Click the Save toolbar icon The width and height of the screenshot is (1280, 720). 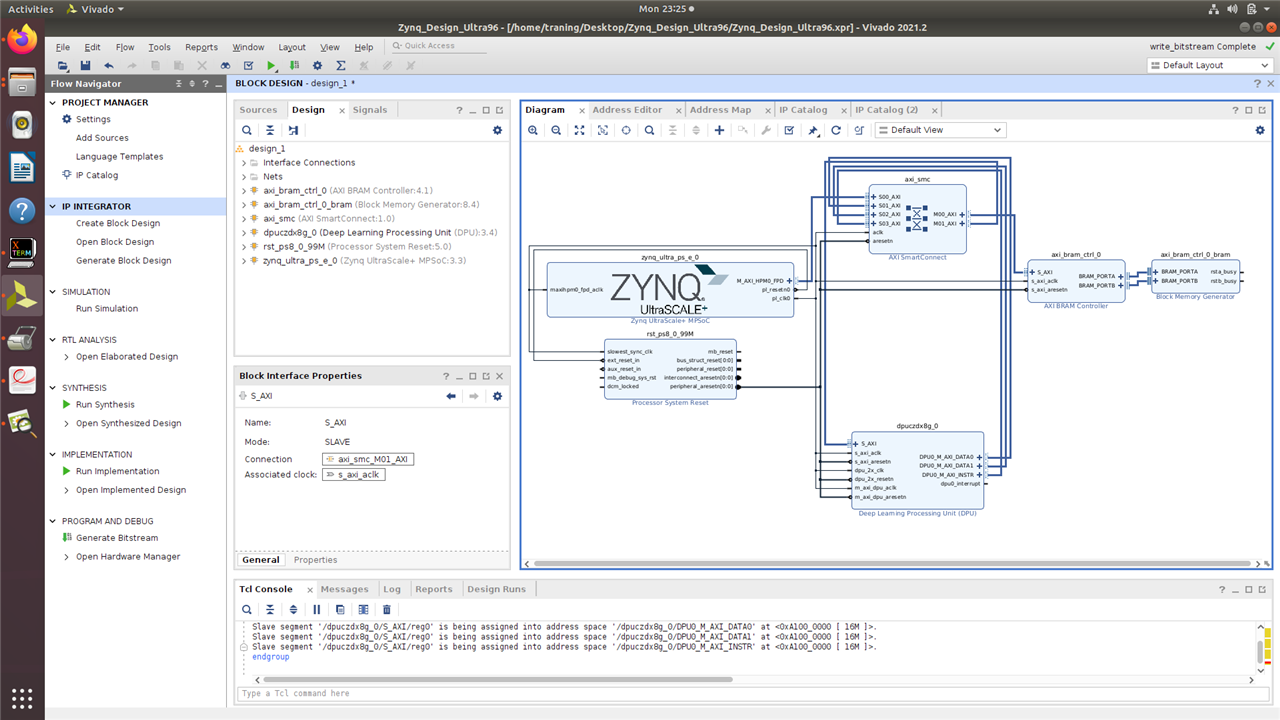coord(85,65)
